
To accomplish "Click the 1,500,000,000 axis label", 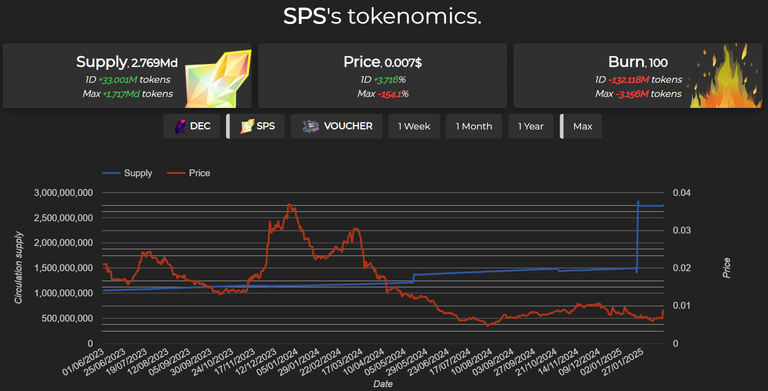I will coord(63,268).
